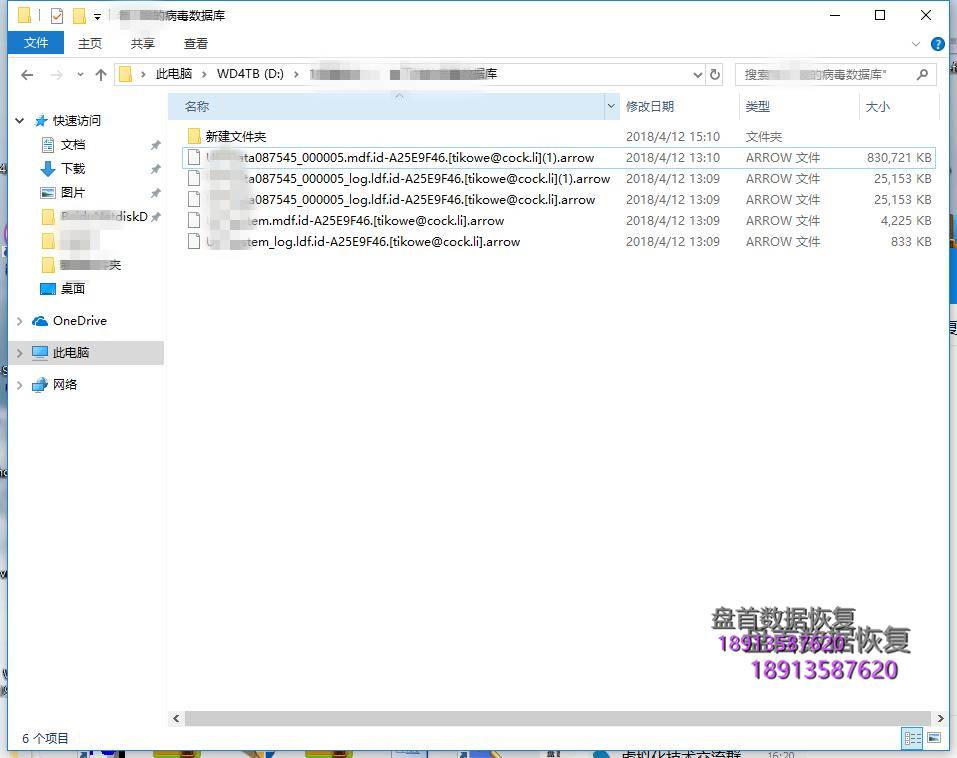Click the horizontal scrollbar track
The height and width of the screenshot is (758, 957).
[x=557, y=718]
